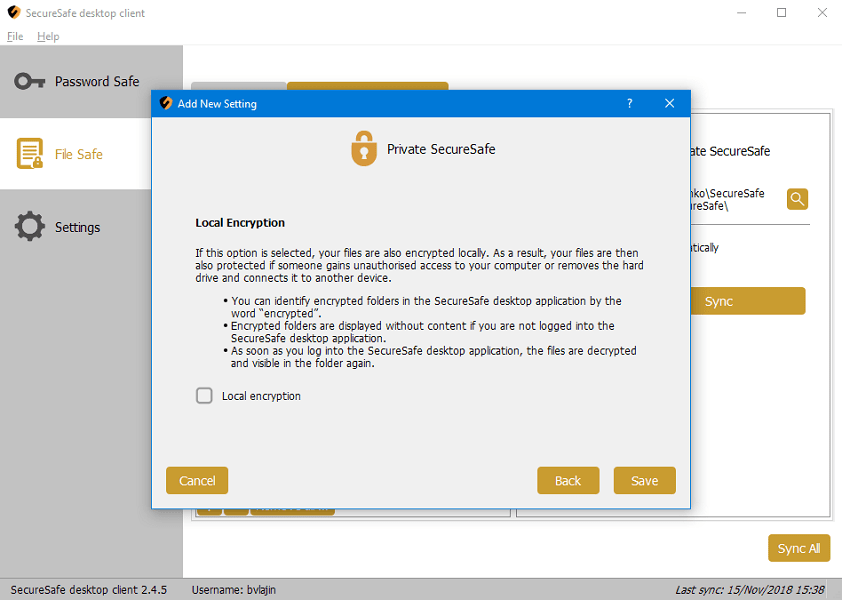Image resolution: width=842 pixels, height=600 pixels.
Task: Minimize the SecureSafe desktop client window
Action: pyautogui.click(x=742, y=12)
